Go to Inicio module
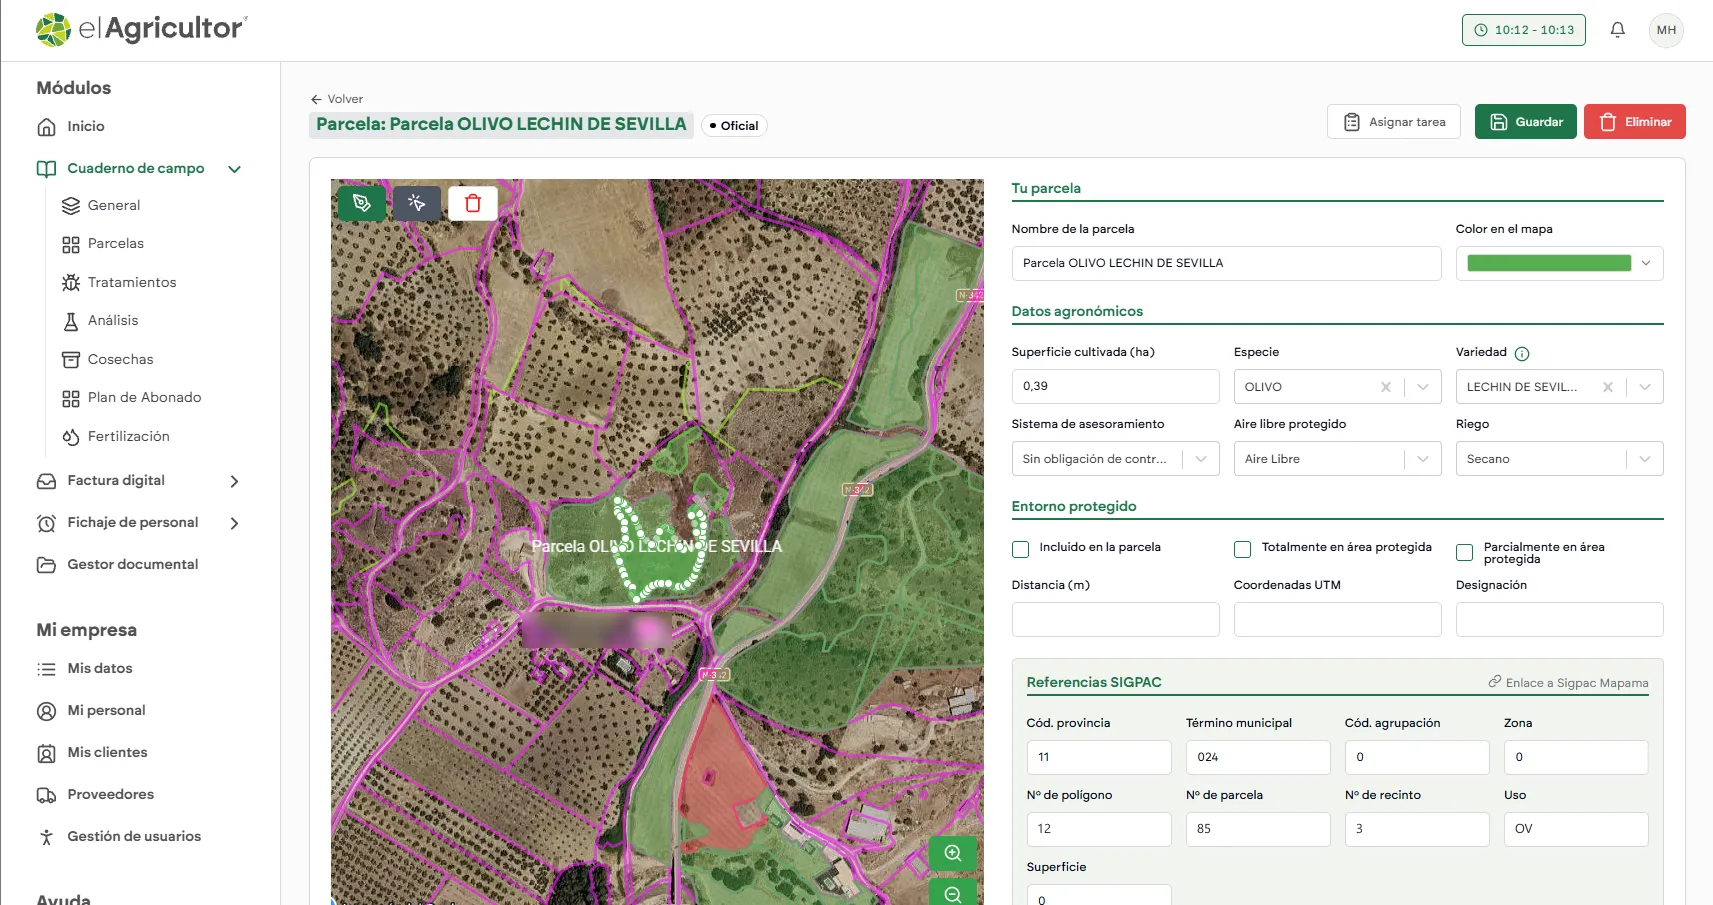Viewport: 1713px width, 905px height. click(86, 126)
